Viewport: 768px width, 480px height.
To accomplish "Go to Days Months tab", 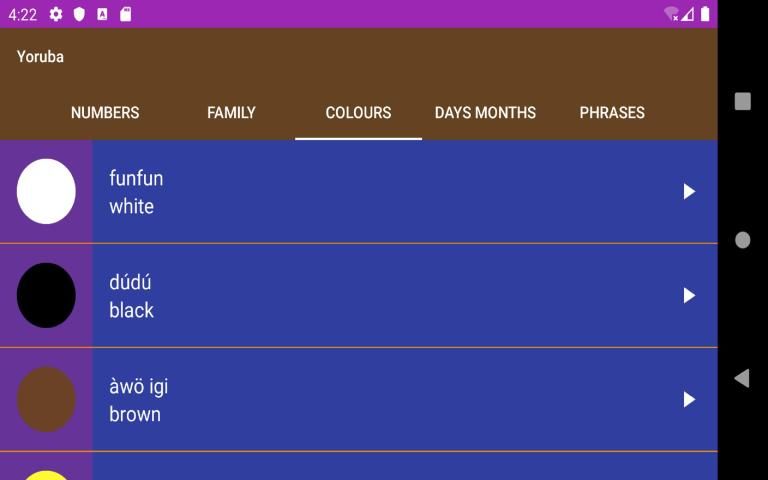I will (x=485, y=113).
